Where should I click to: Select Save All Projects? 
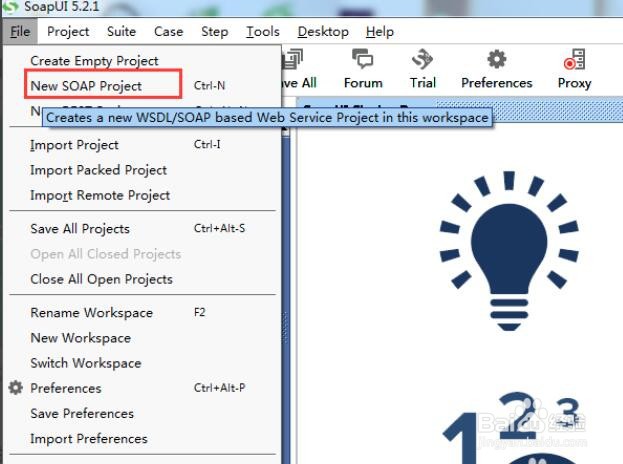point(142,229)
